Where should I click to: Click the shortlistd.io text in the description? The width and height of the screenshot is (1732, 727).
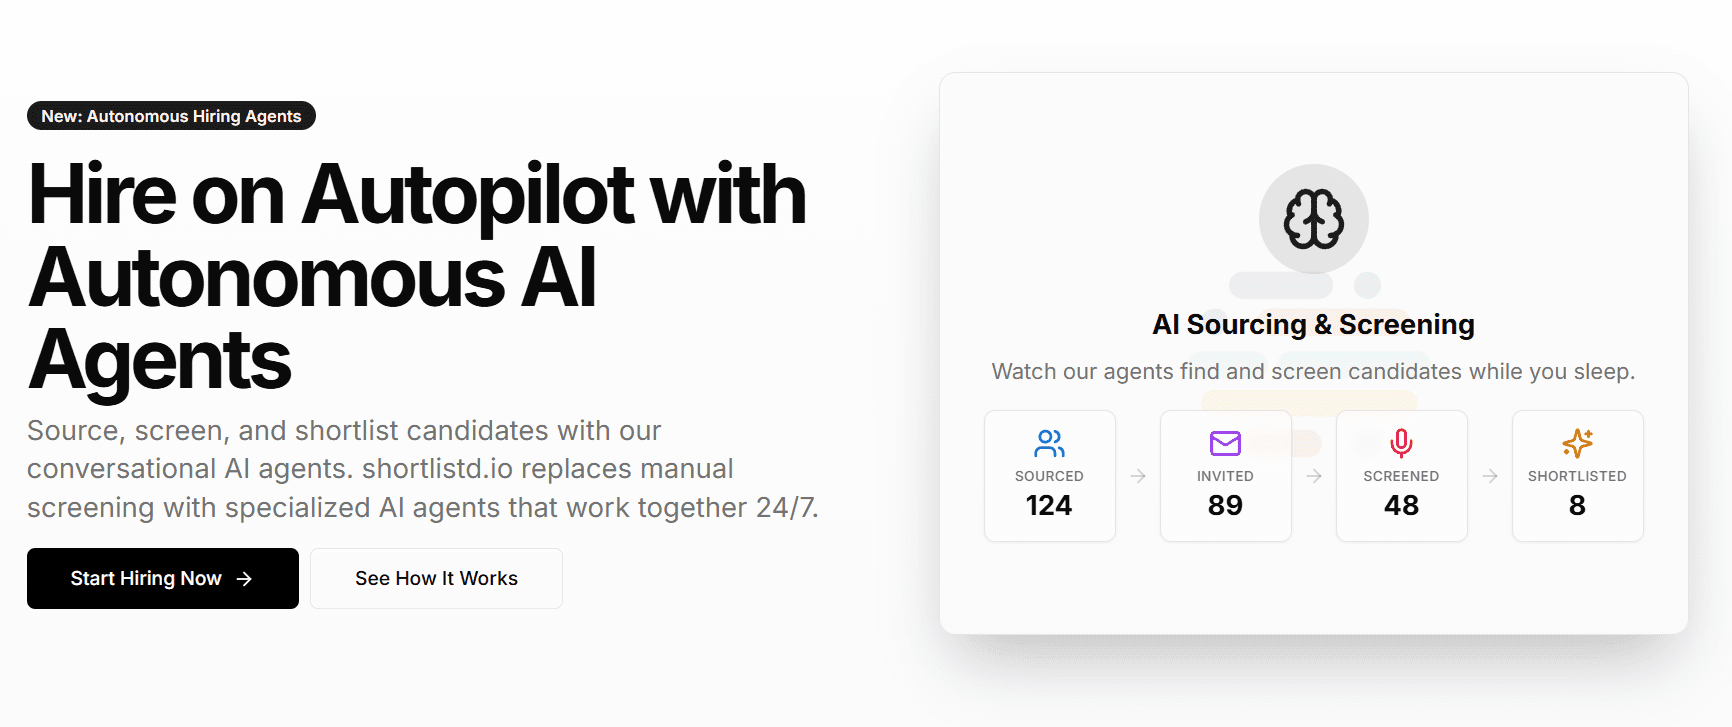tap(438, 468)
